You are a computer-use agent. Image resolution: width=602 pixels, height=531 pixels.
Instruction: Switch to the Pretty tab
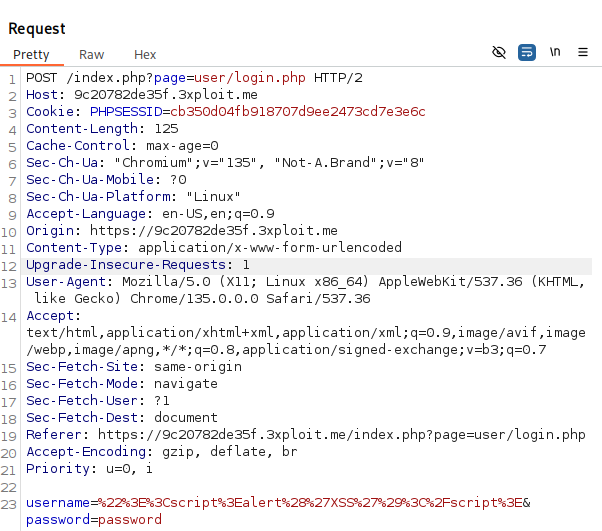31,55
